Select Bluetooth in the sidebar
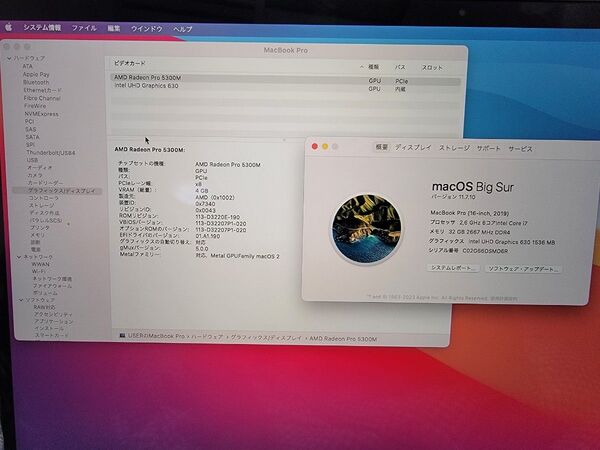600x450 pixels. tap(36, 82)
